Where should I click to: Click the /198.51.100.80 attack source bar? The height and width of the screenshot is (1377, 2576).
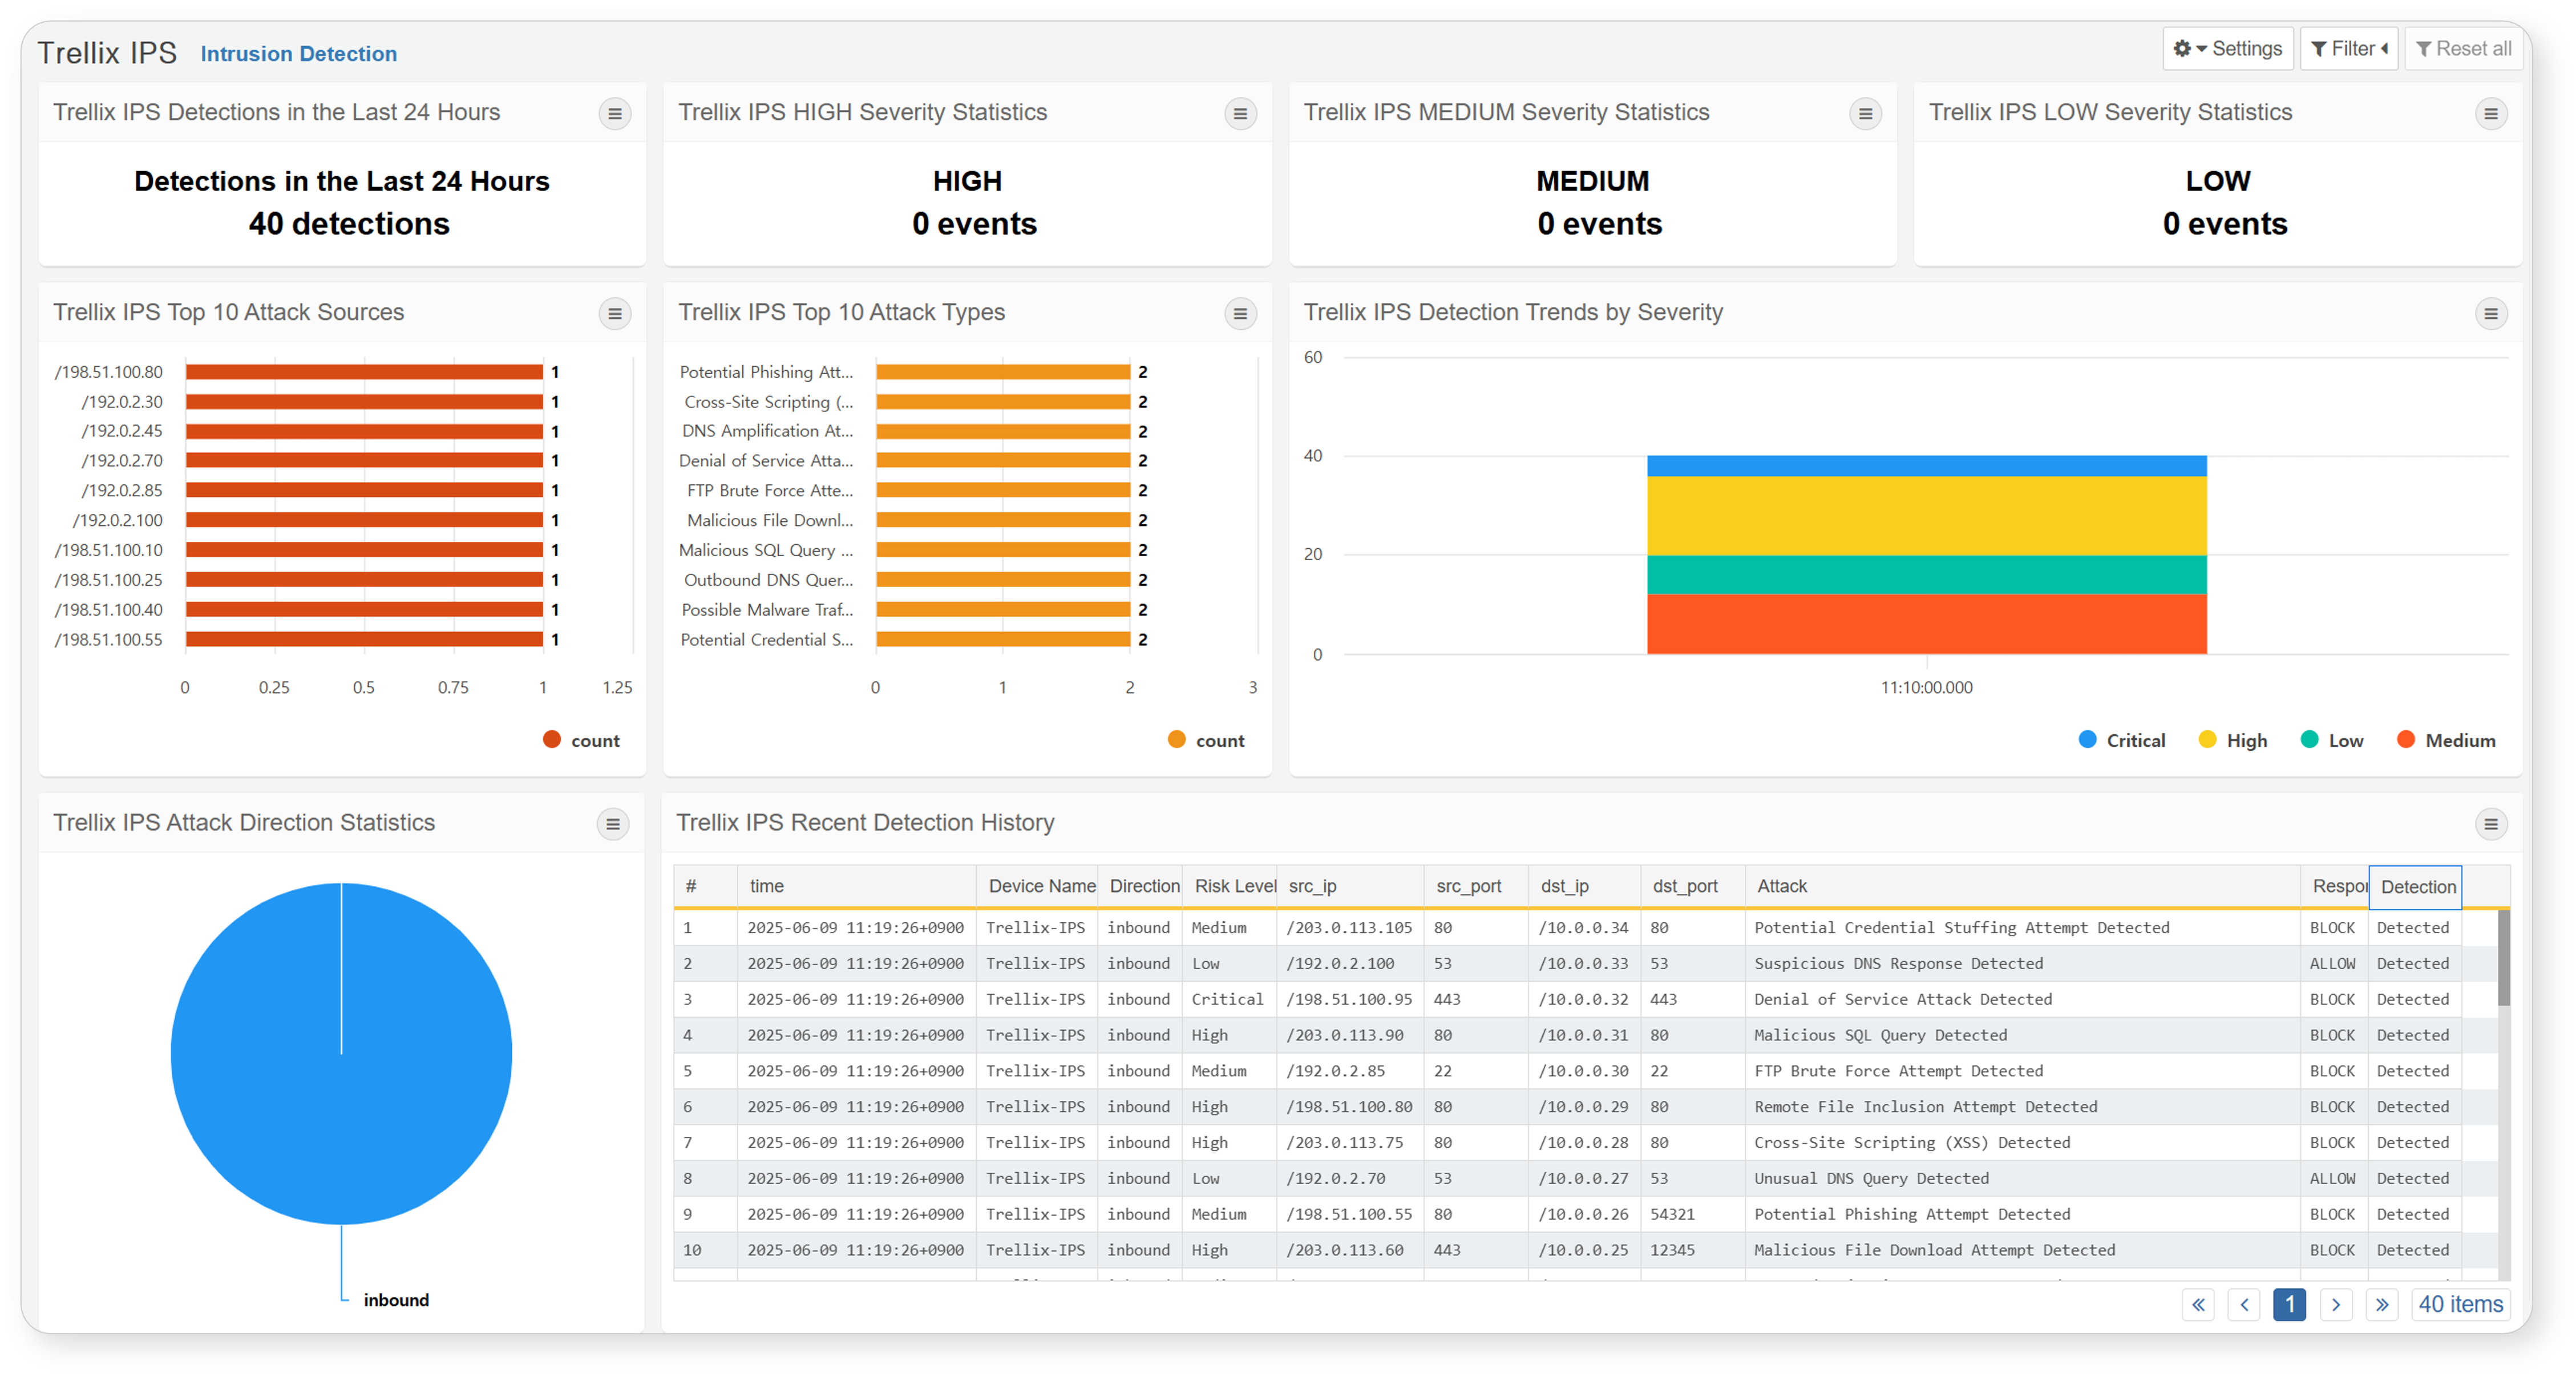click(364, 372)
